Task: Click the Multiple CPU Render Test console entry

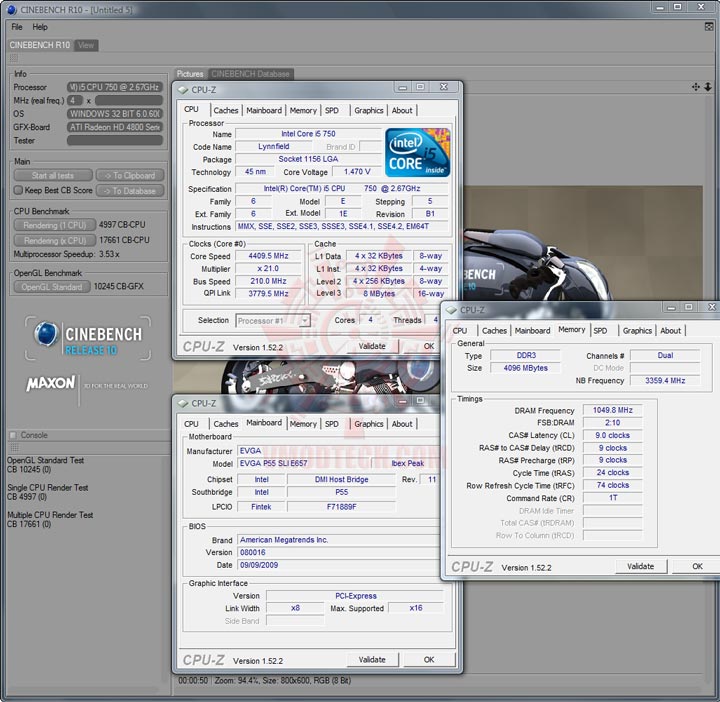Action: (x=50, y=519)
